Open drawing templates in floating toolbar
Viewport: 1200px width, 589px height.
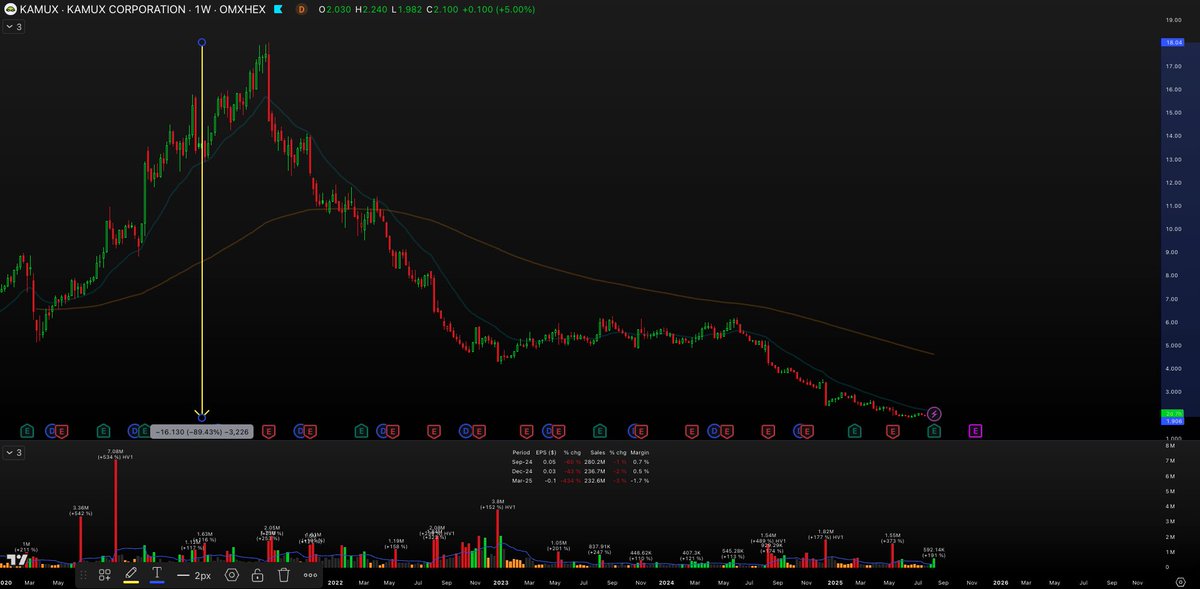(x=104, y=575)
